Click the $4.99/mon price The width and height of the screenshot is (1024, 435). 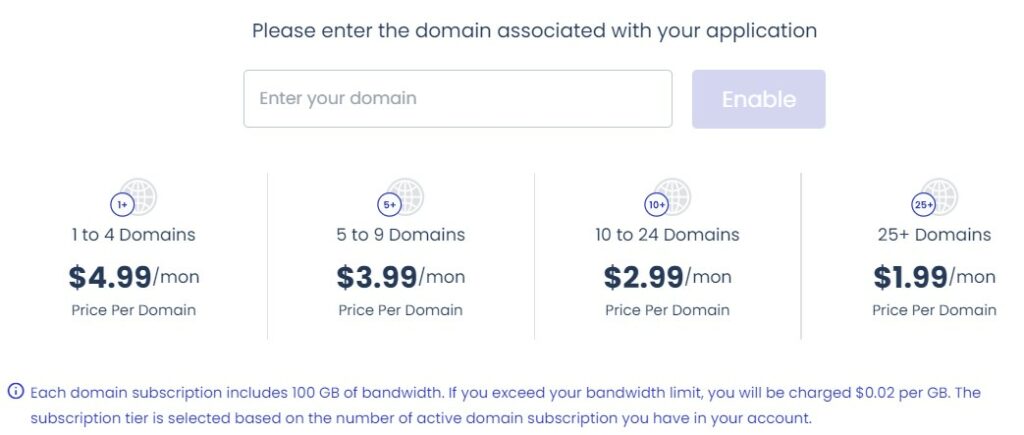pos(134,277)
